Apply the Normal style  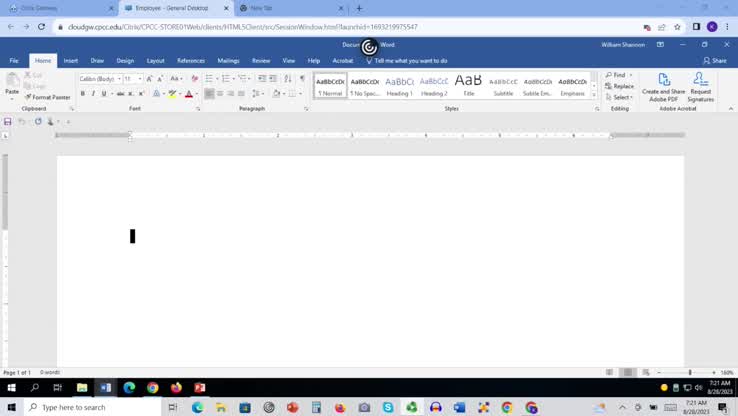pos(330,86)
